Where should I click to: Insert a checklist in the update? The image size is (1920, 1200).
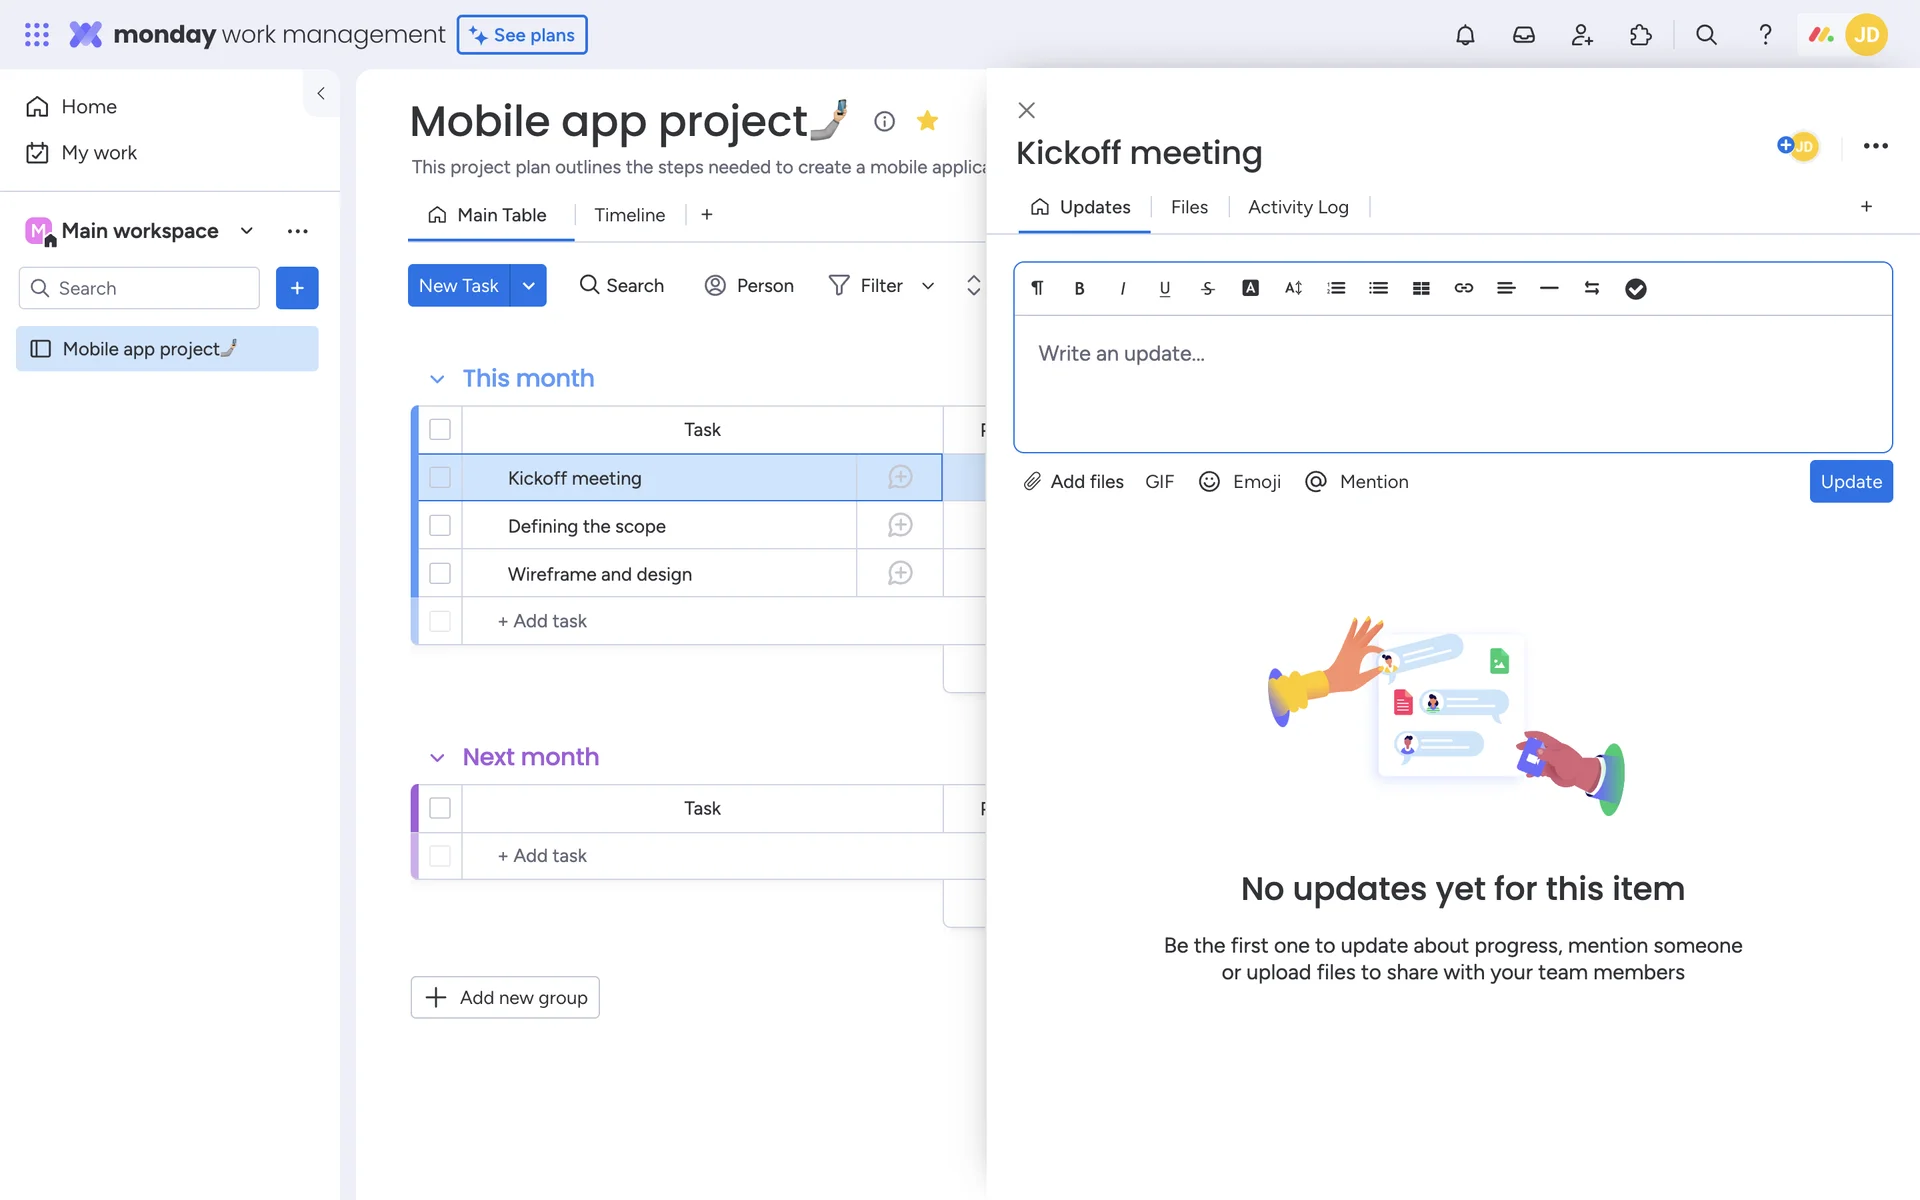click(1635, 288)
